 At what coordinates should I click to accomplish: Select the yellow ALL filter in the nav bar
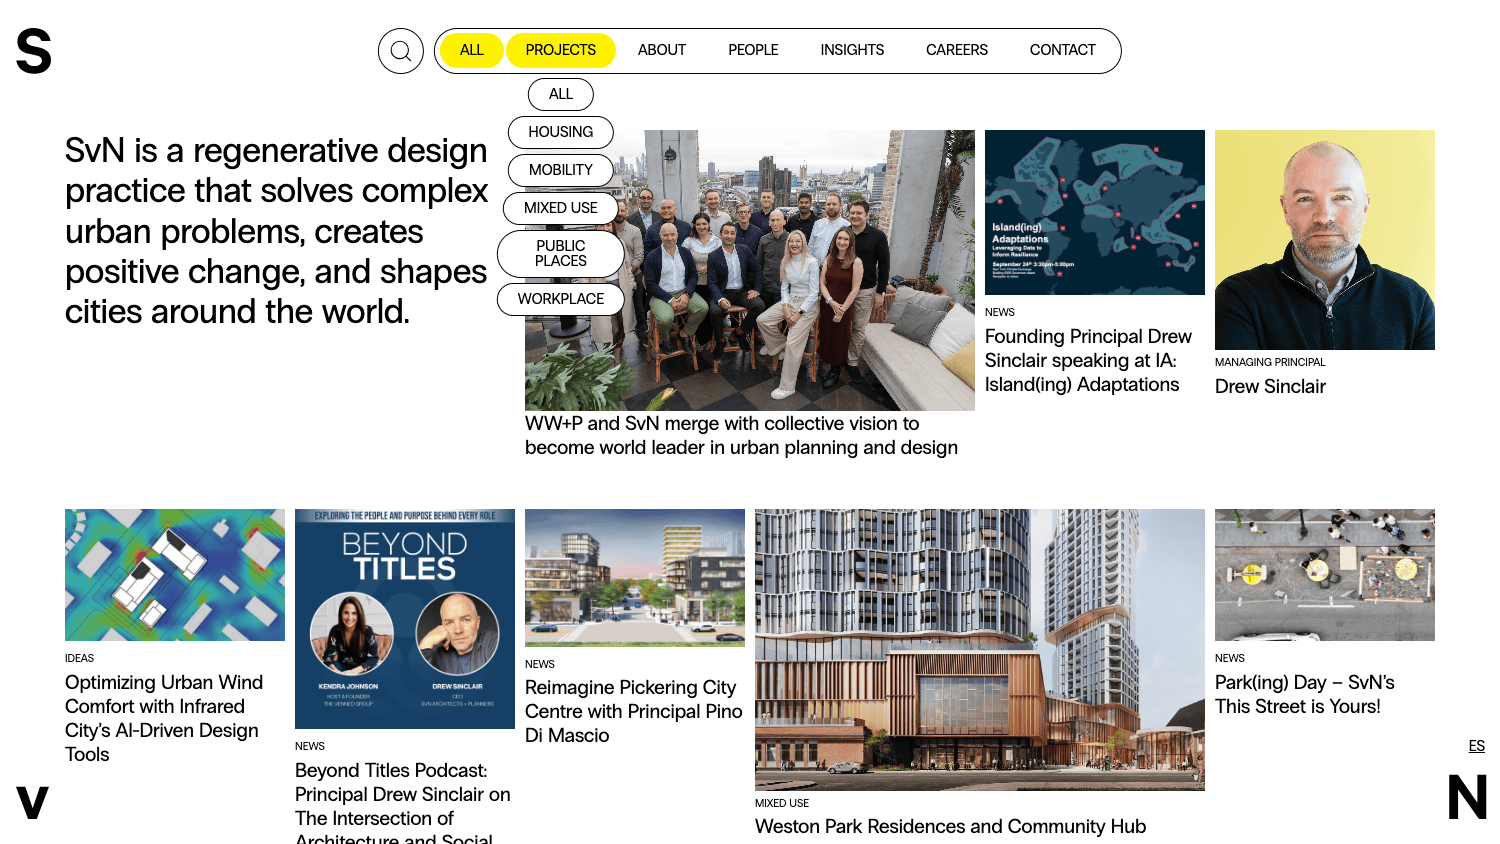point(472,50)
